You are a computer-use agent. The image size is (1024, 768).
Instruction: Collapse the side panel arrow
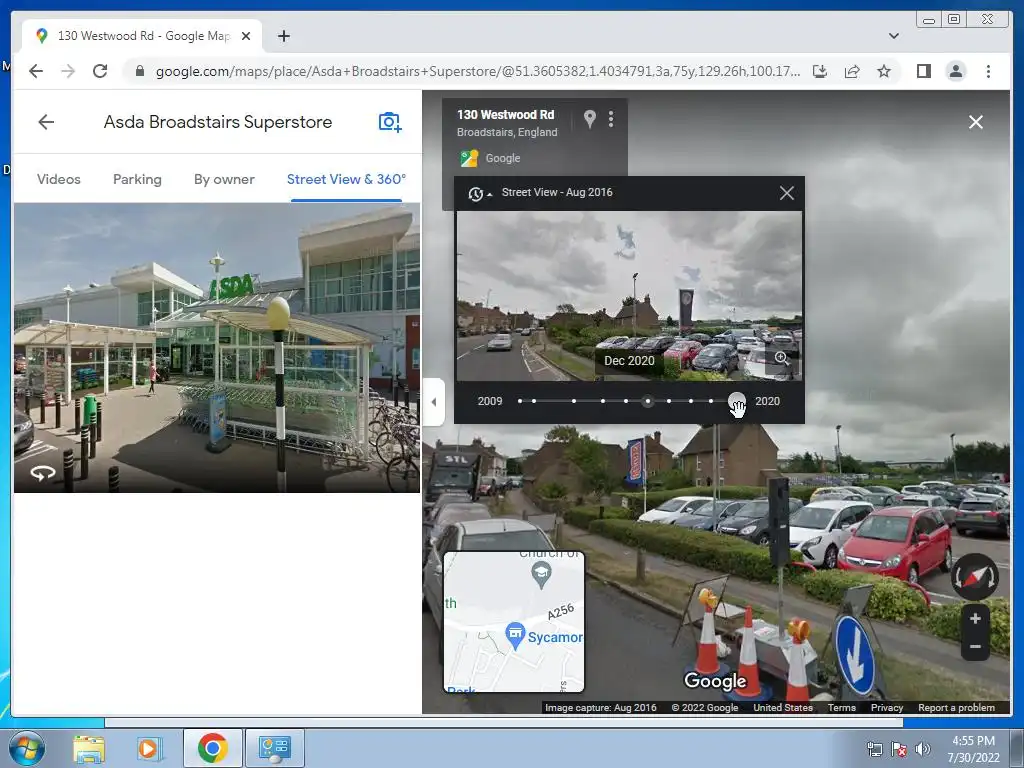[x=434, y=402]
